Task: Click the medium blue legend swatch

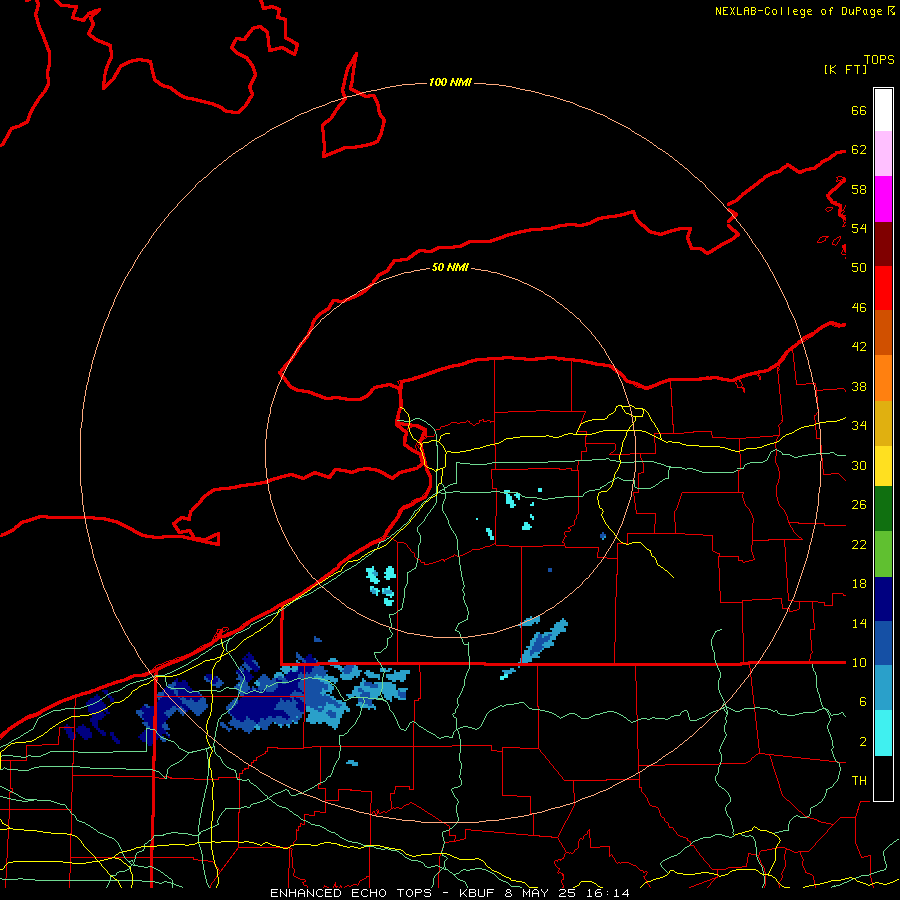Action: 883,643
